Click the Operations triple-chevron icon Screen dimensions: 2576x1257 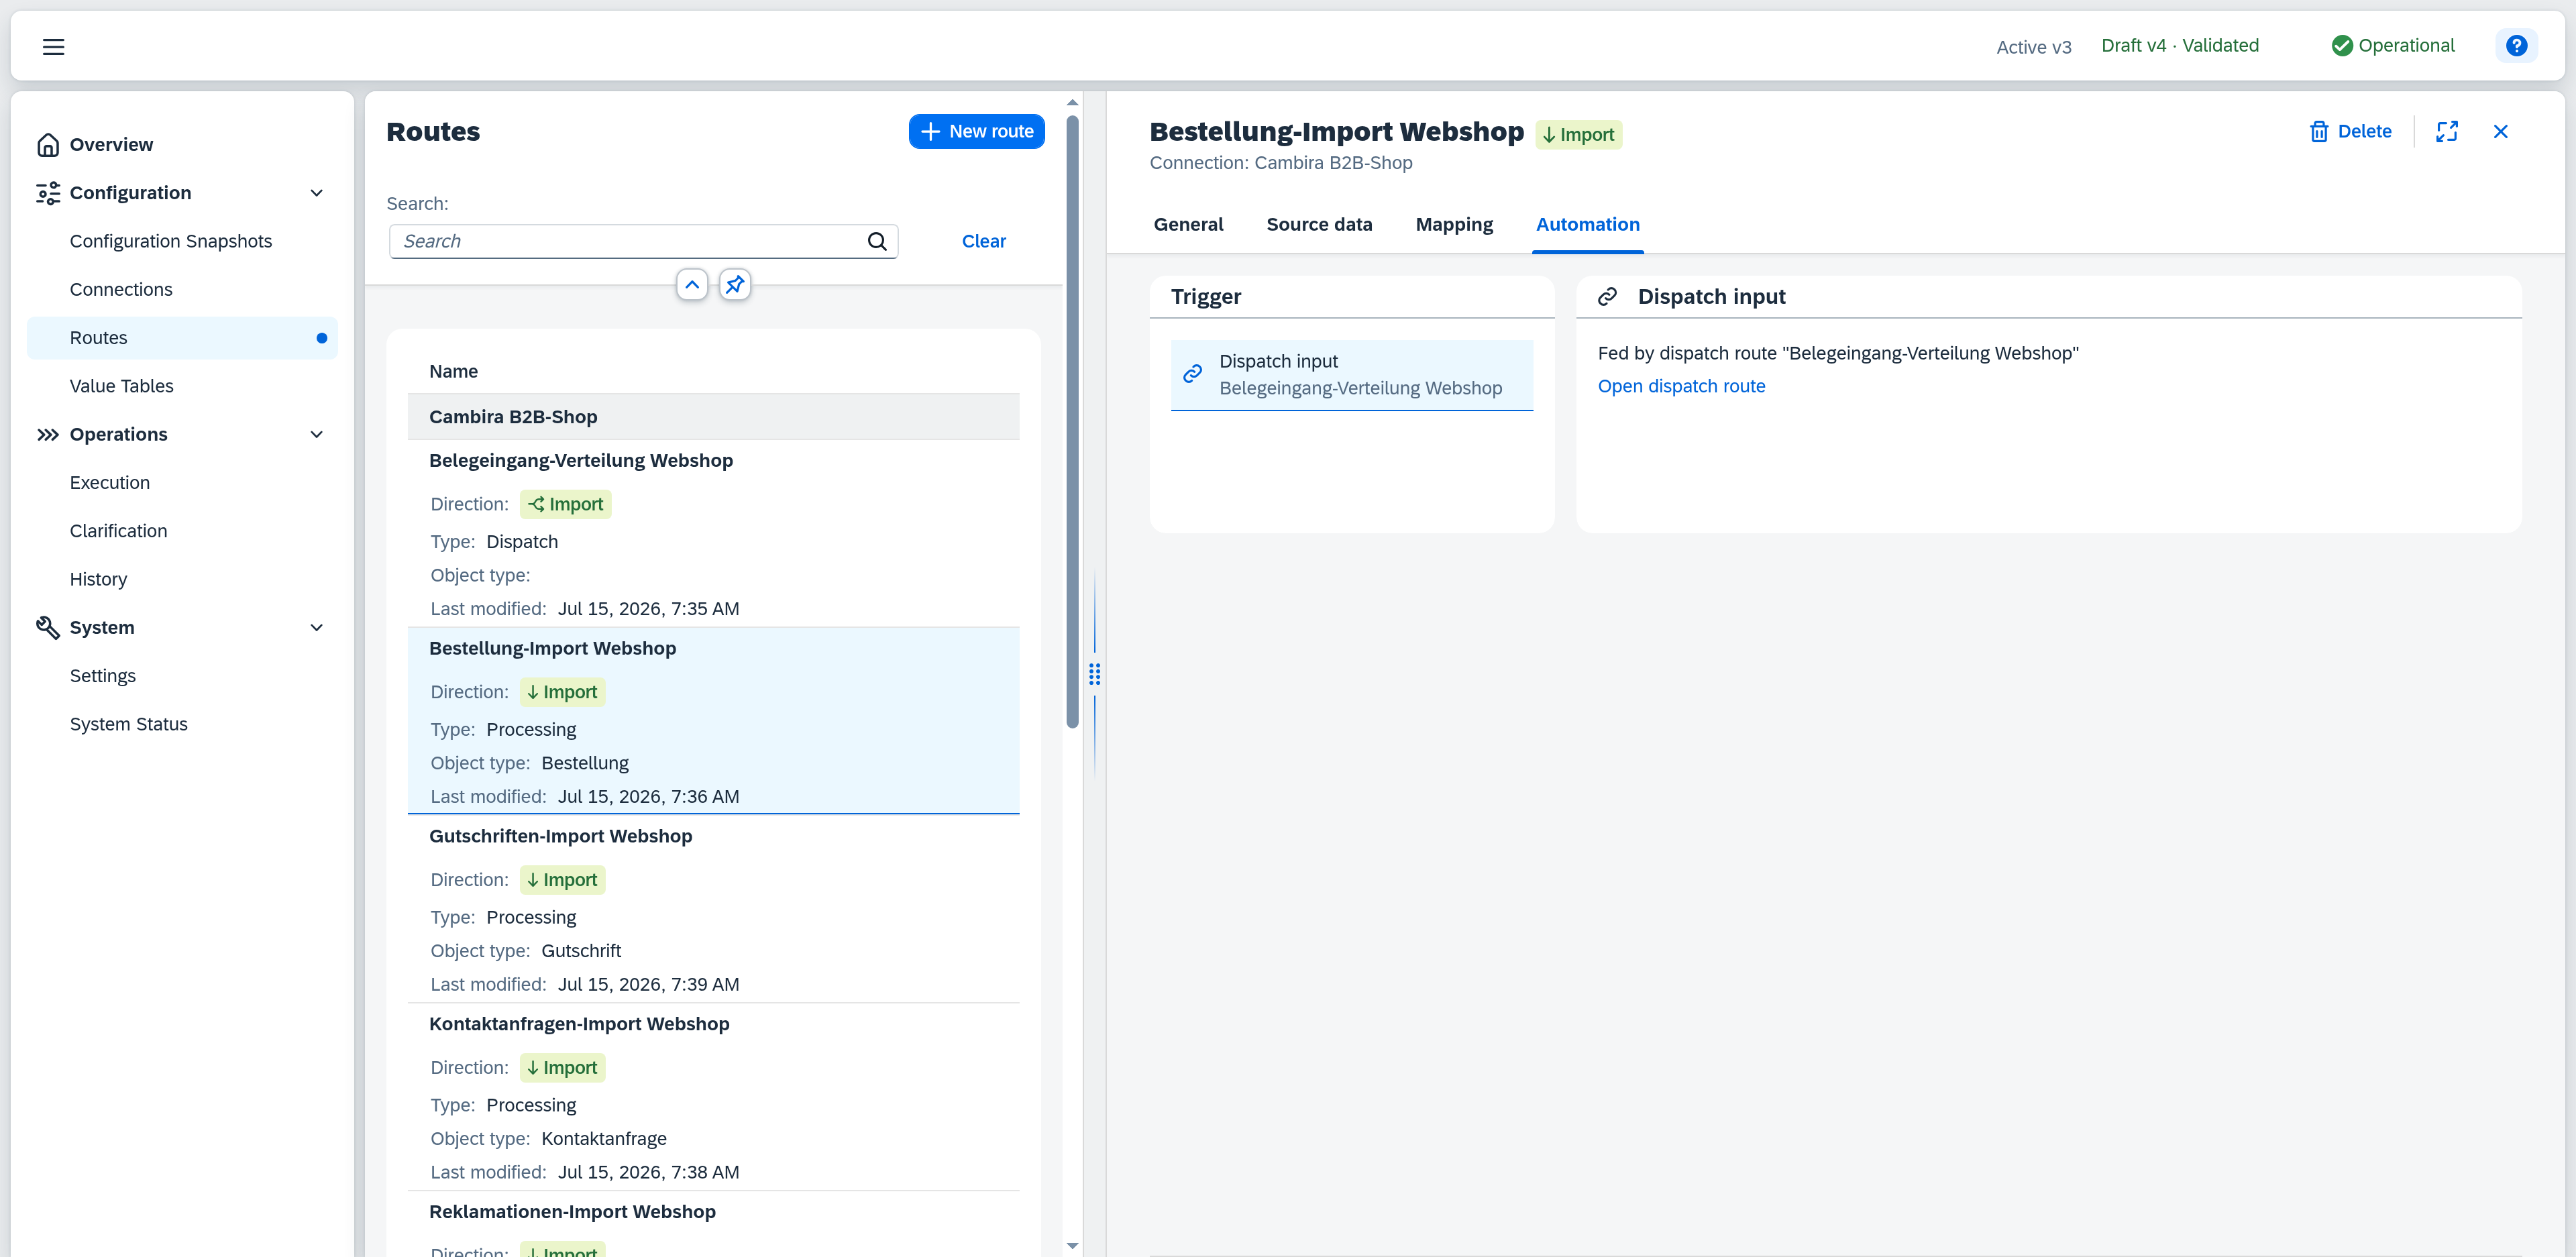48,434
